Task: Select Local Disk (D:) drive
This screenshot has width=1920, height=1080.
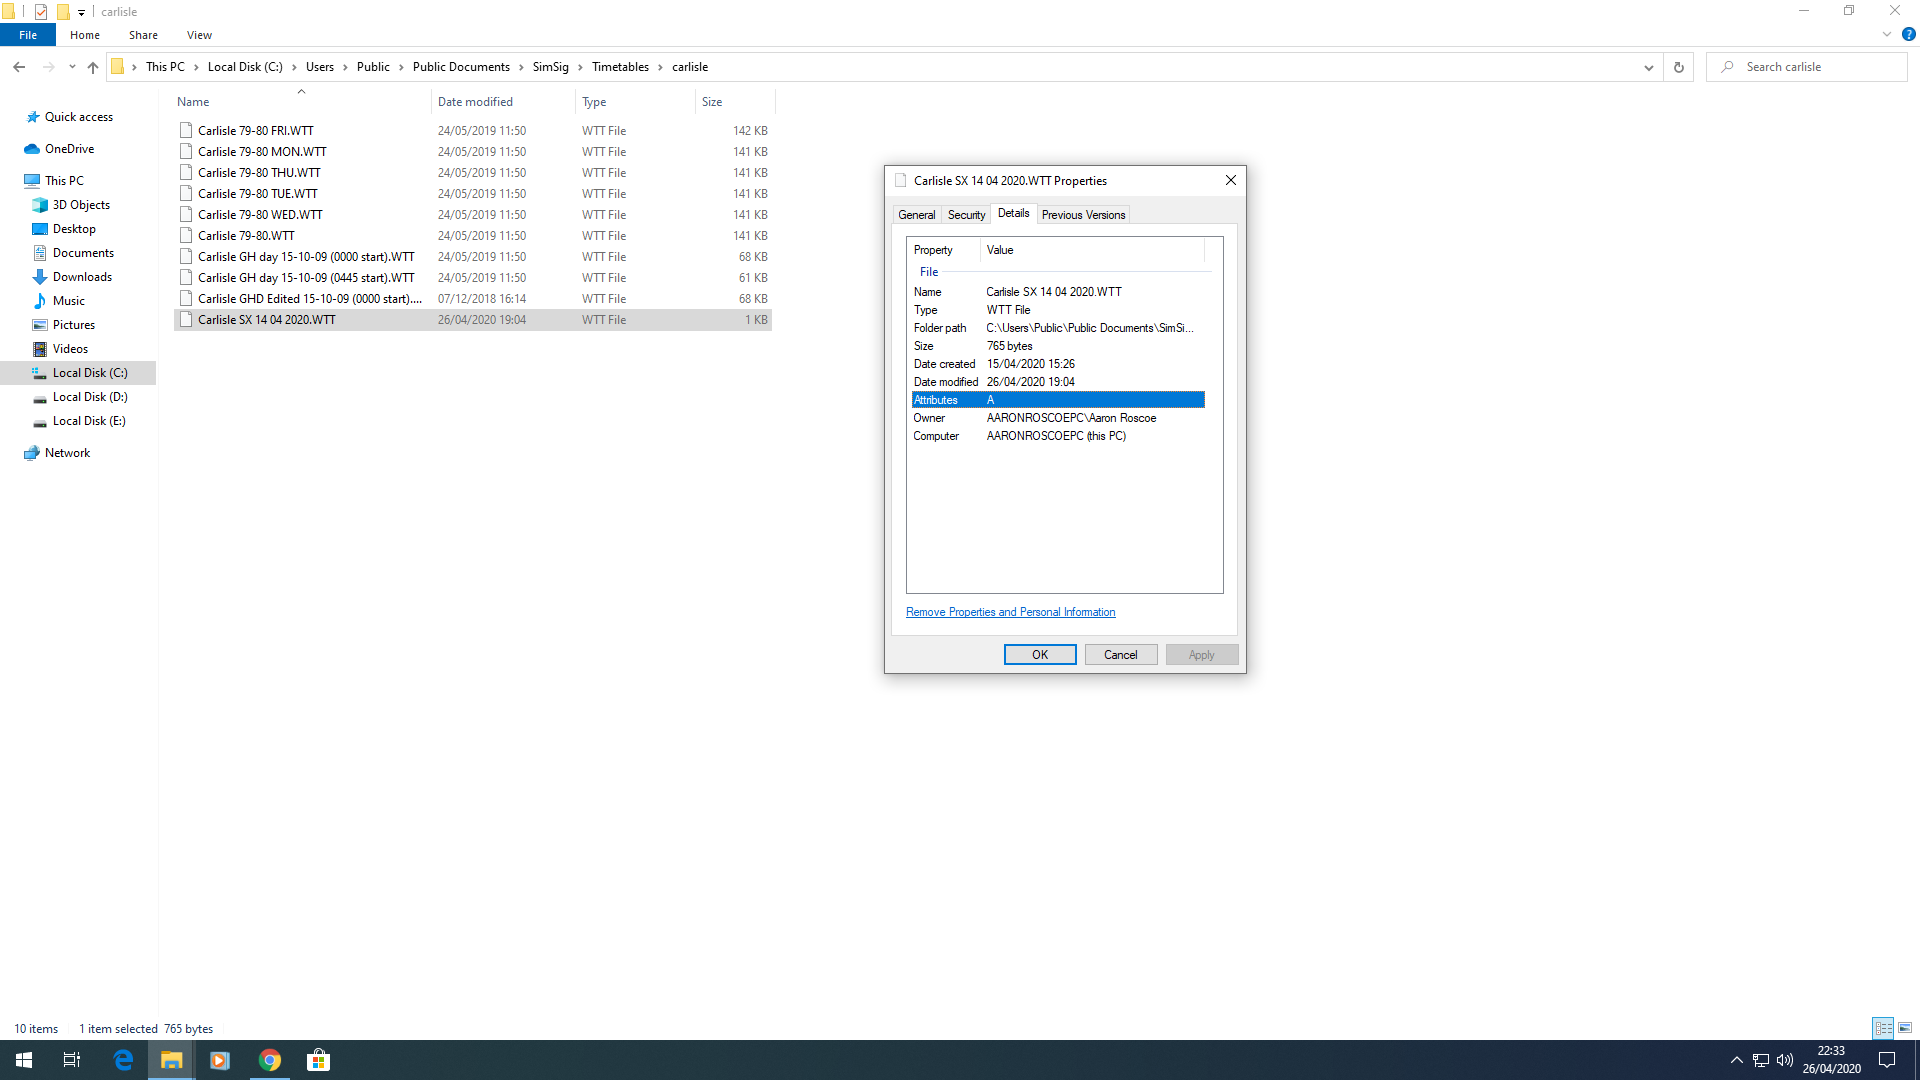Action: (x=90, y=397)
